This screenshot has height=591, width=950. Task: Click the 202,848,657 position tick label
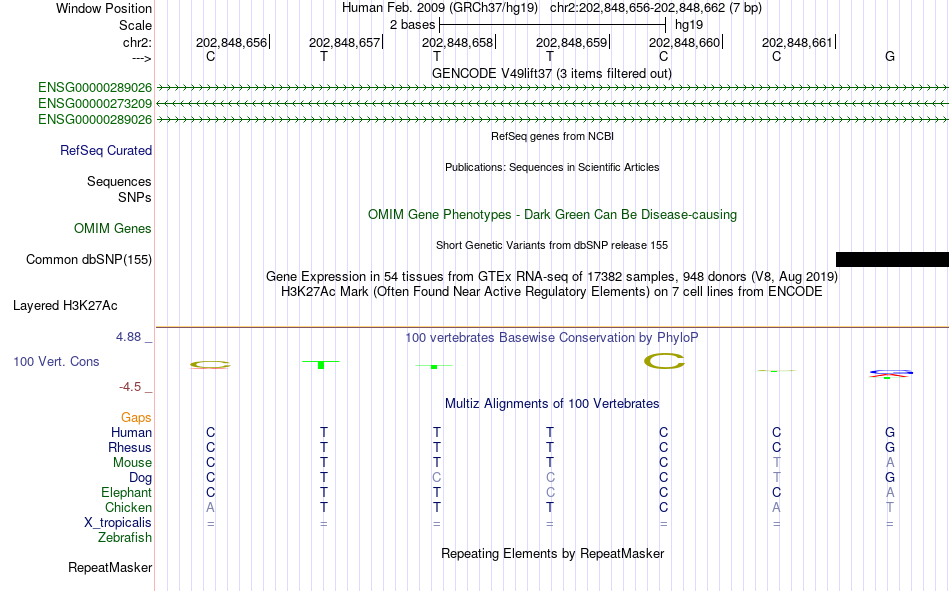click(344, 42)
